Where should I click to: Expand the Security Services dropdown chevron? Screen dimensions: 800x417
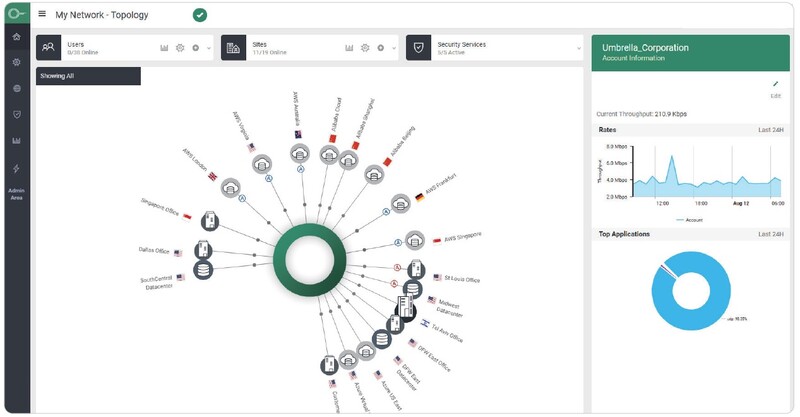(x=578, y=48)
